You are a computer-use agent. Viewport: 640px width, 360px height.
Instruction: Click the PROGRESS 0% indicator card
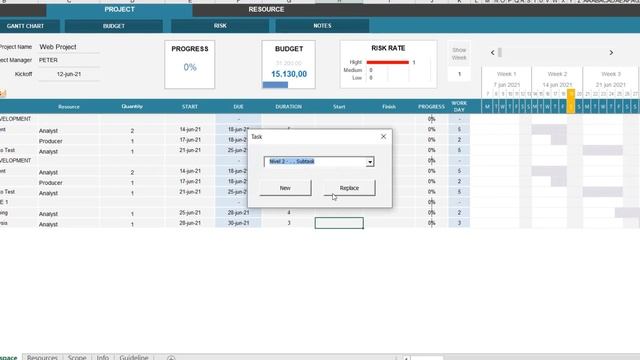[x=190, y=64]
